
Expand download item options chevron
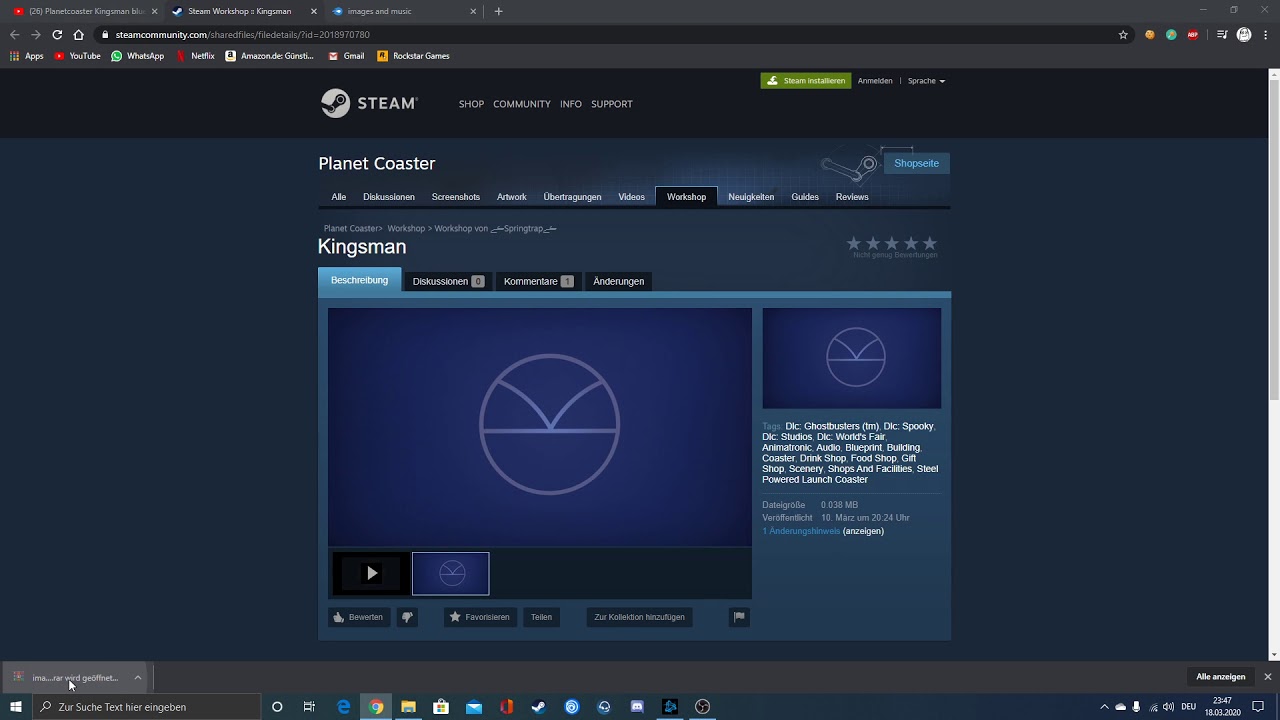click(137, 678)
